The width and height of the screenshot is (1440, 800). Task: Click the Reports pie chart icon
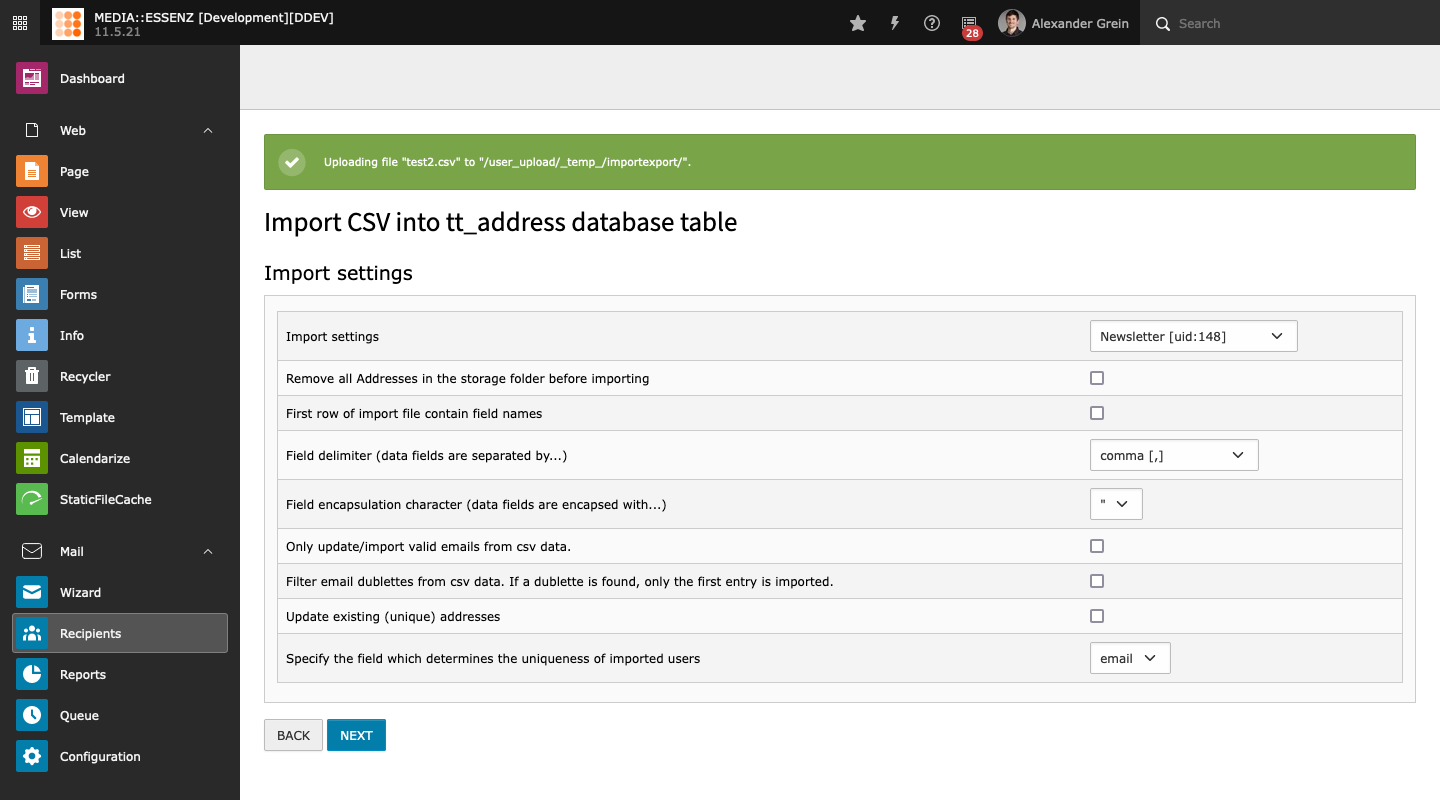pos(32,674)
